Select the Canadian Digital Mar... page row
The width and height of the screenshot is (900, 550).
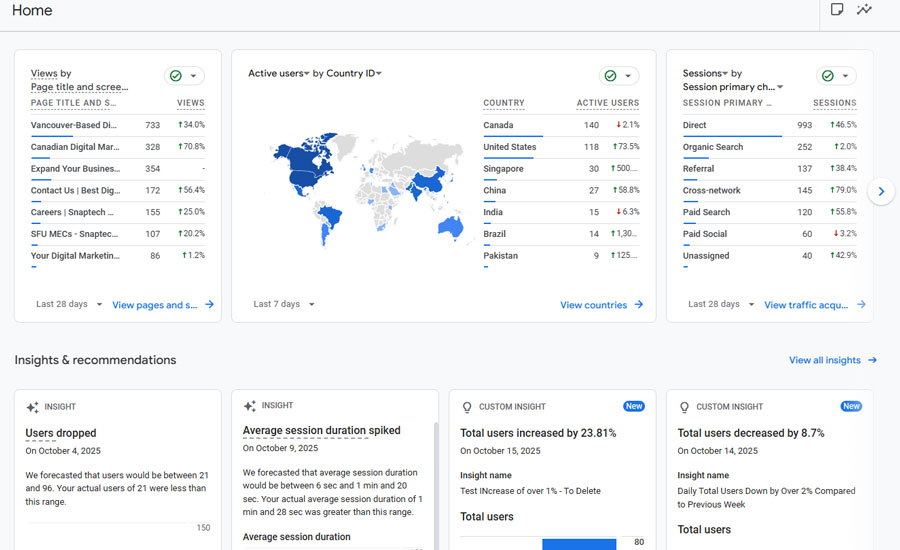(118, 147)
